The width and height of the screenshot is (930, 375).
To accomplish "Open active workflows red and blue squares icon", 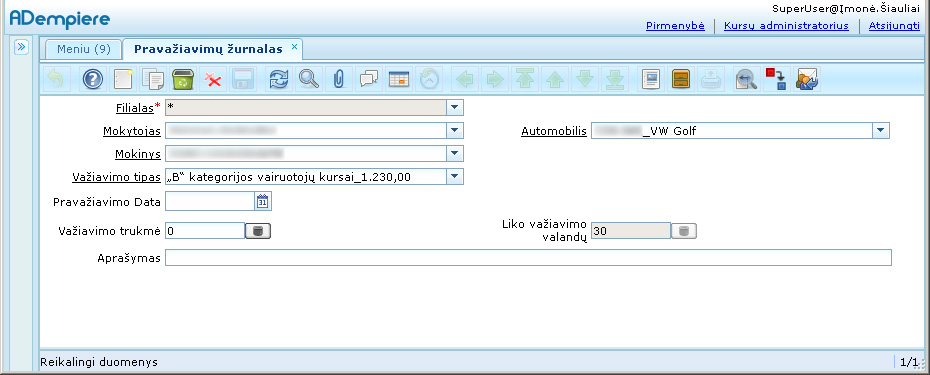I will (x=775, y=79).
